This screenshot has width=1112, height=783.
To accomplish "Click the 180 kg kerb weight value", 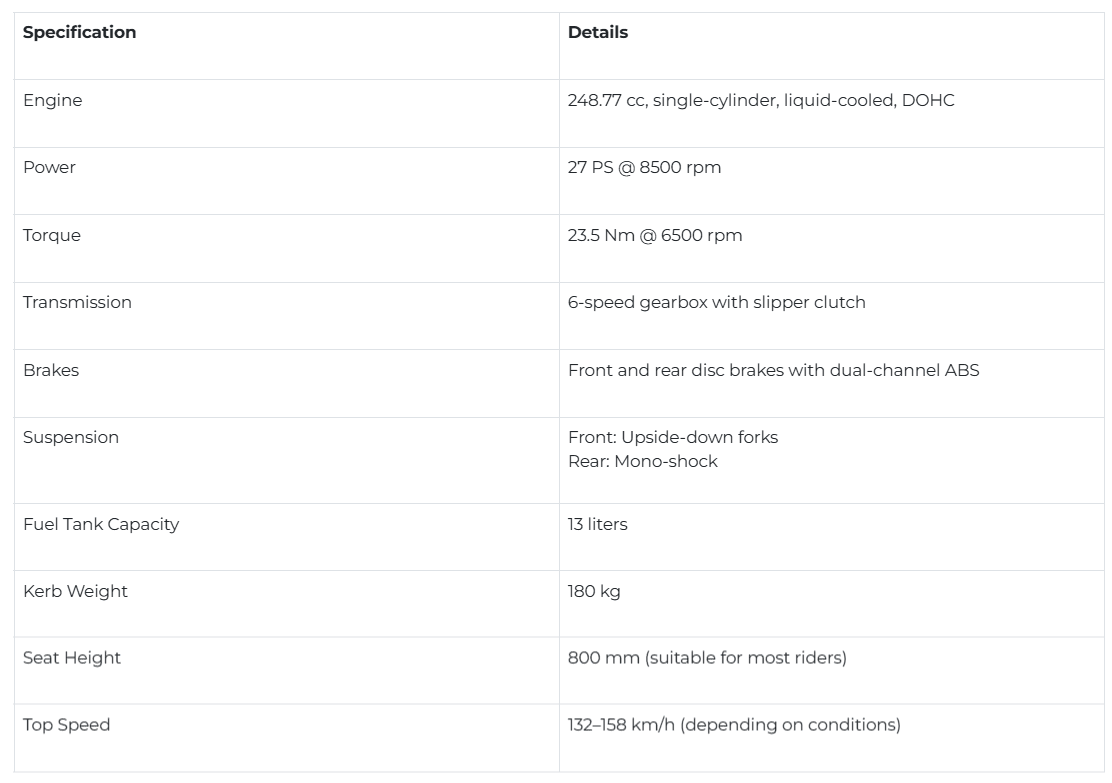I will pyautogui.click(x=594, y=592).
